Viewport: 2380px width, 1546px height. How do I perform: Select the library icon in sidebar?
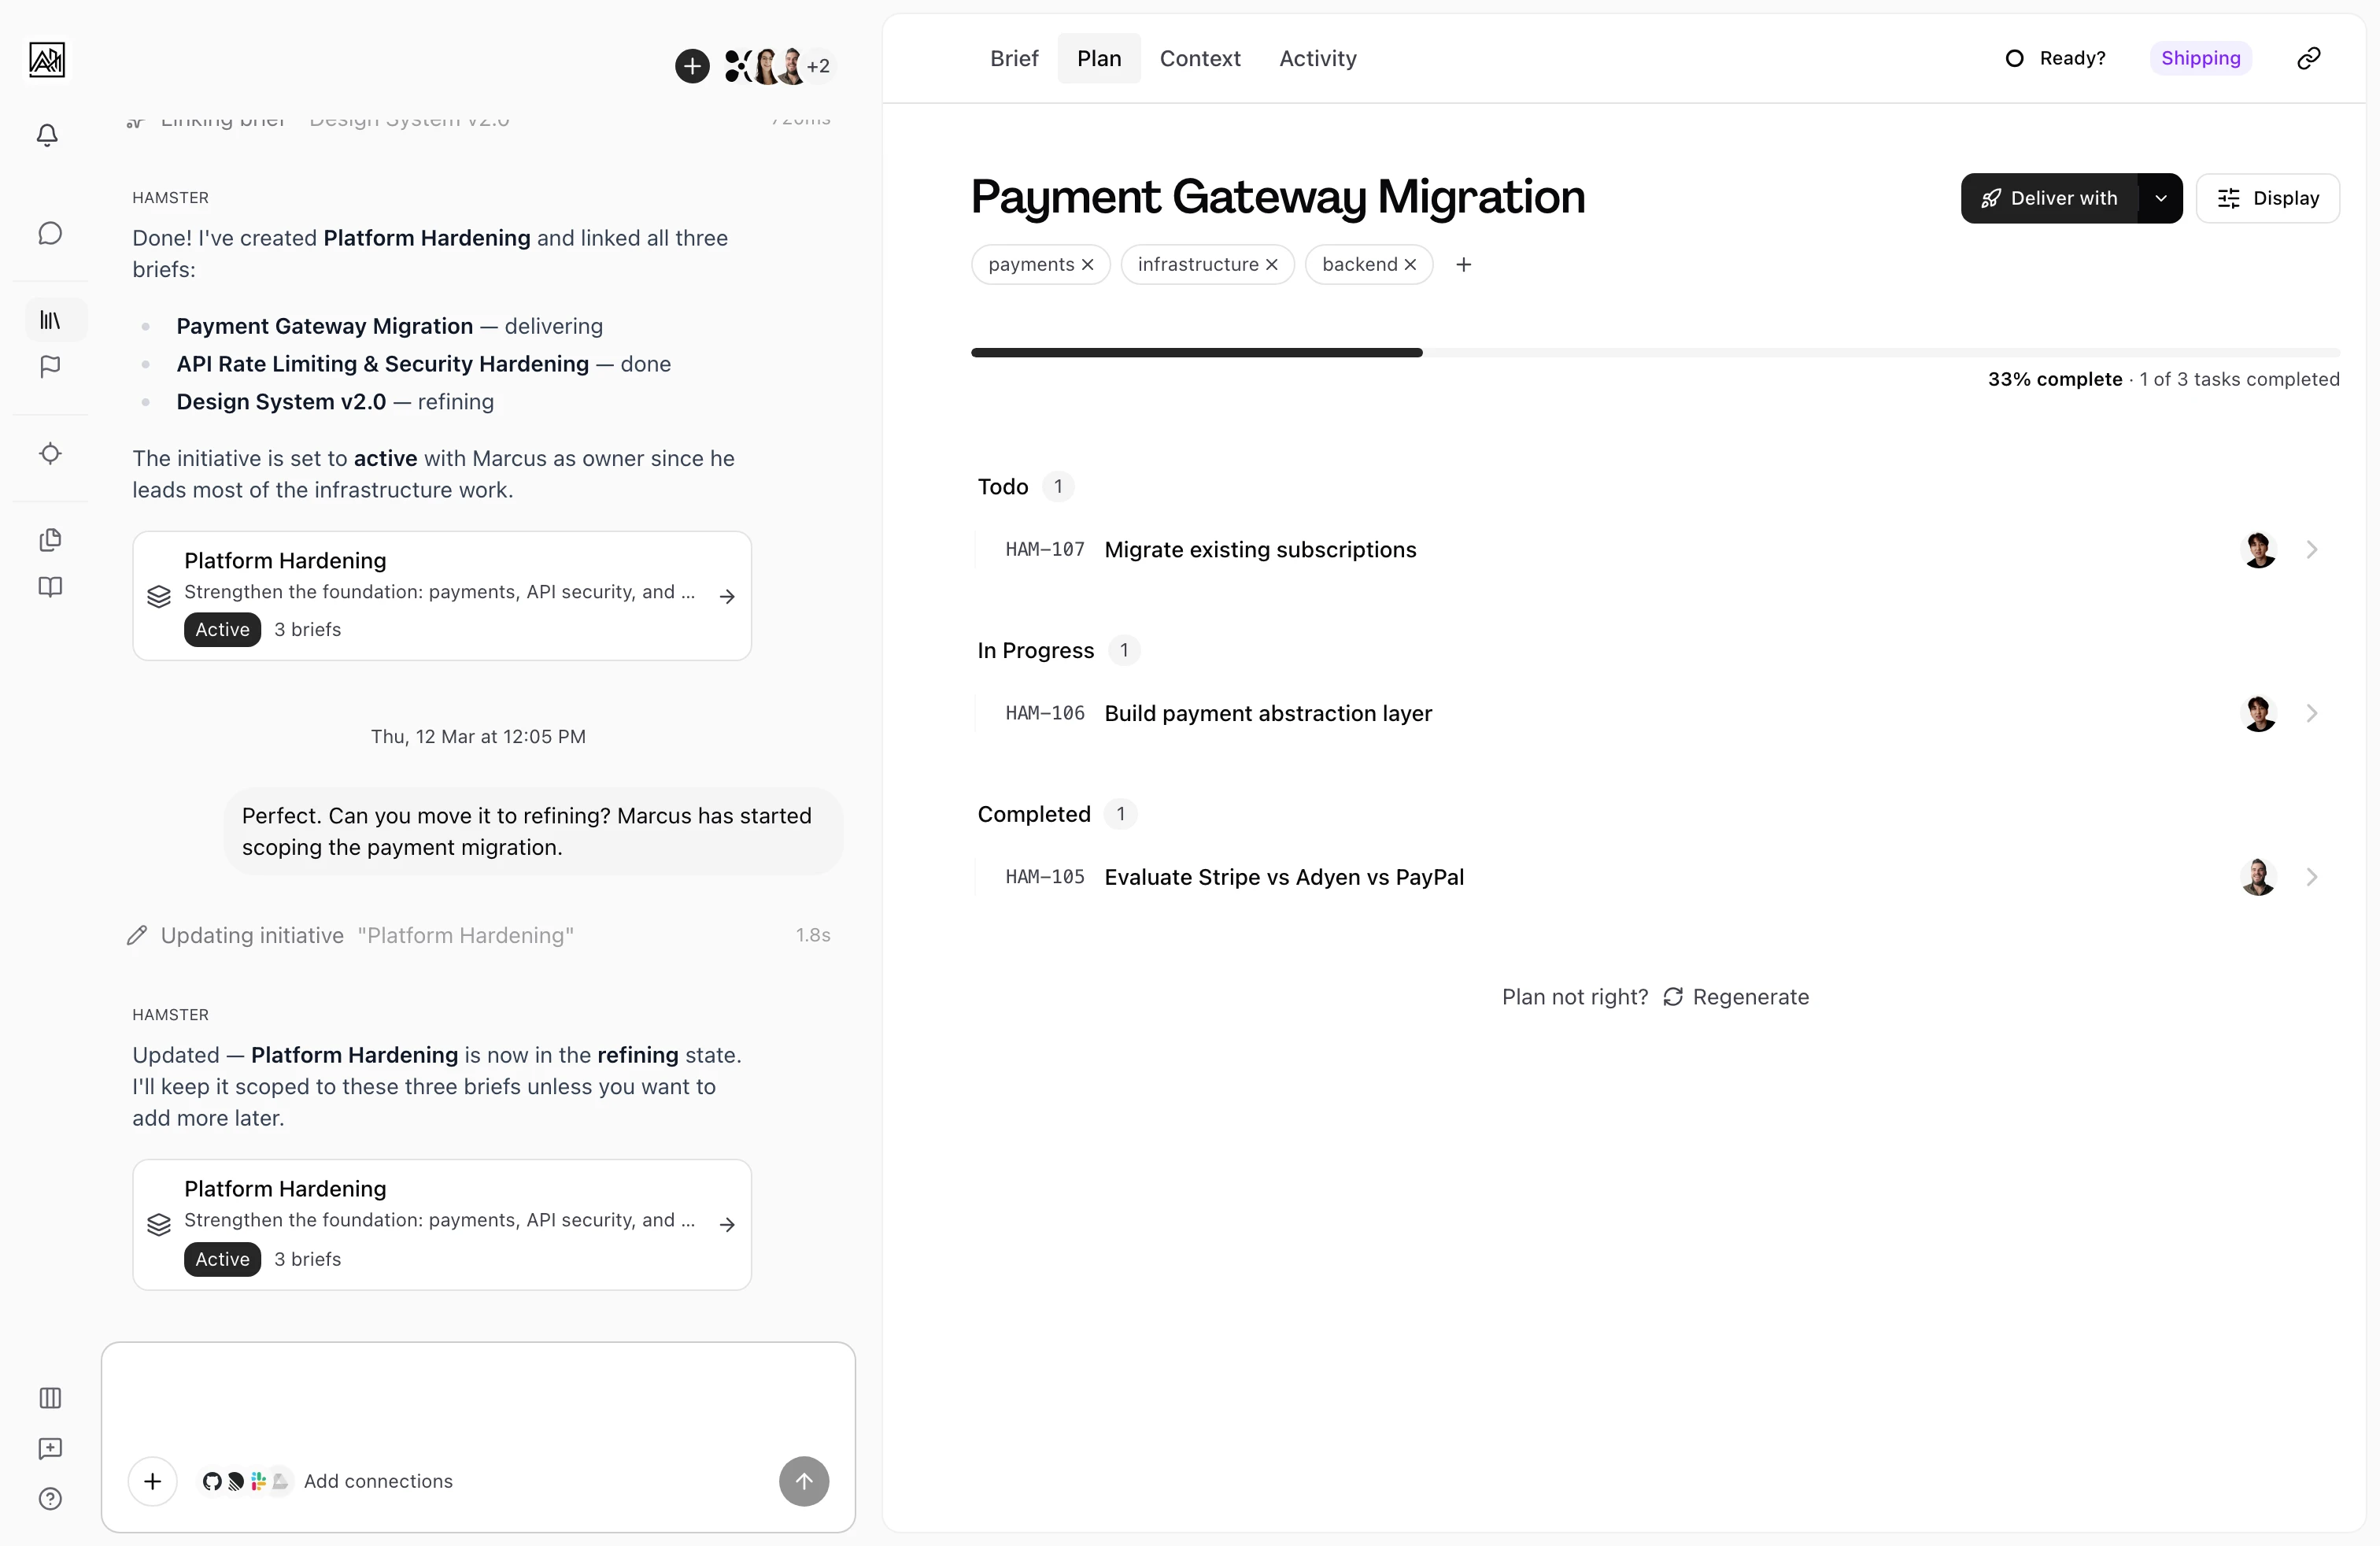[x=50, y=320]
